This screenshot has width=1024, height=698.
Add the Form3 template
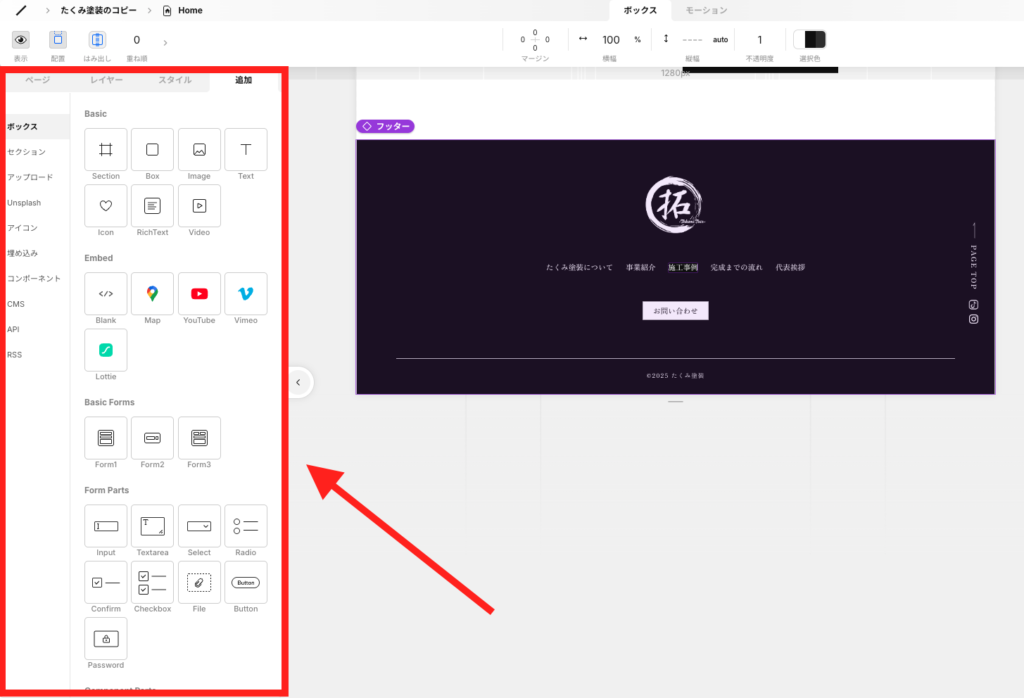[199, 438]
